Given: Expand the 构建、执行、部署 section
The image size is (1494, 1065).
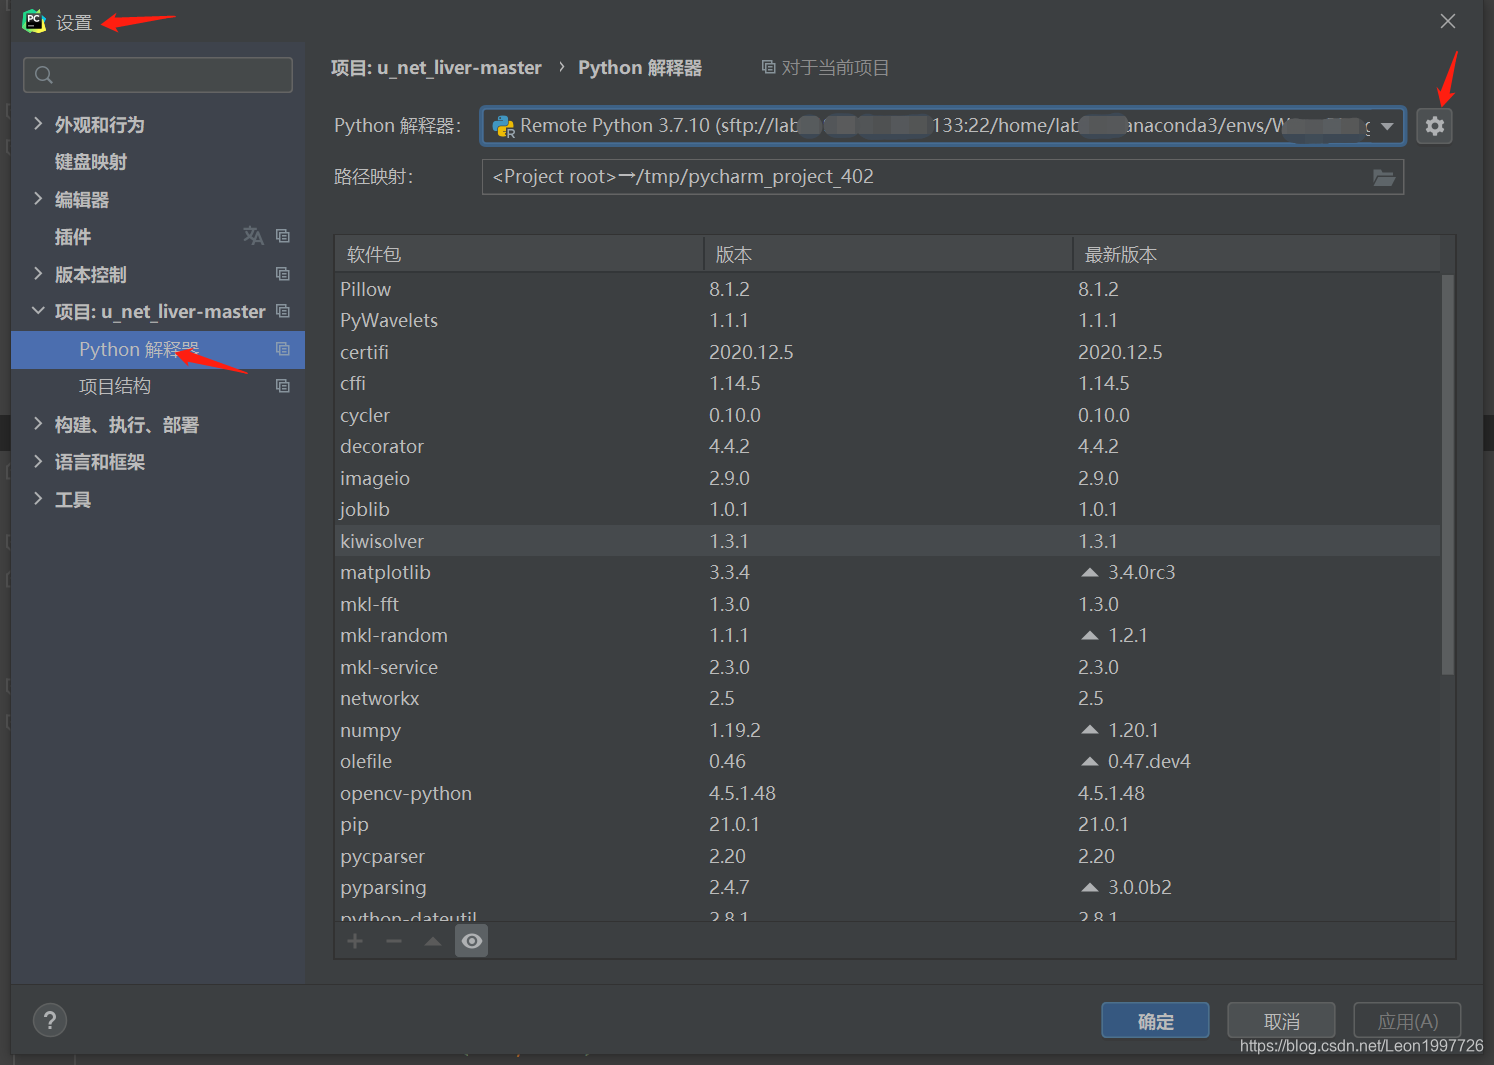Looking at the screenshot, I should click(38, 424).
